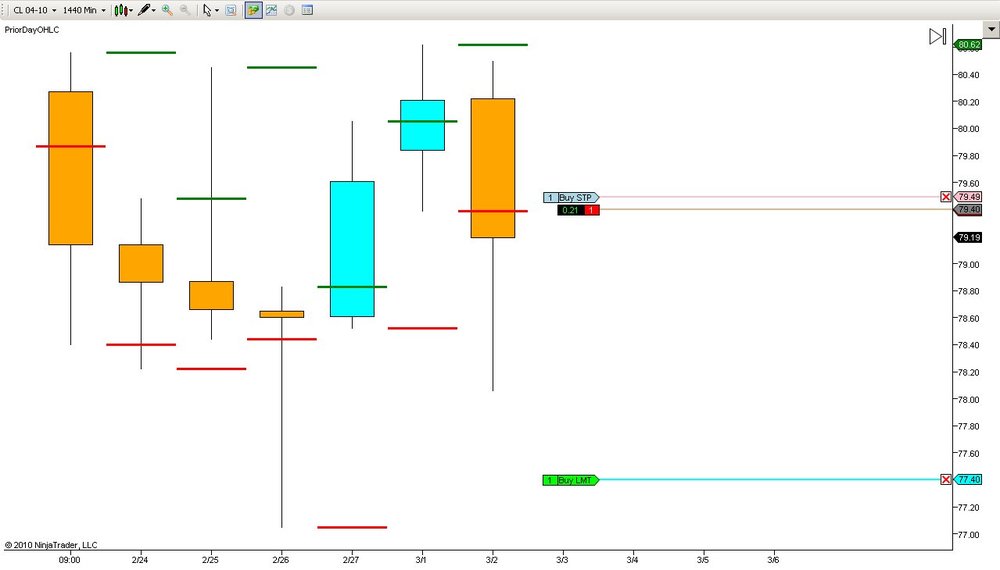Click the 80.00 price axis label
This screenshot has height=570, width=1000.
point(968,129)
